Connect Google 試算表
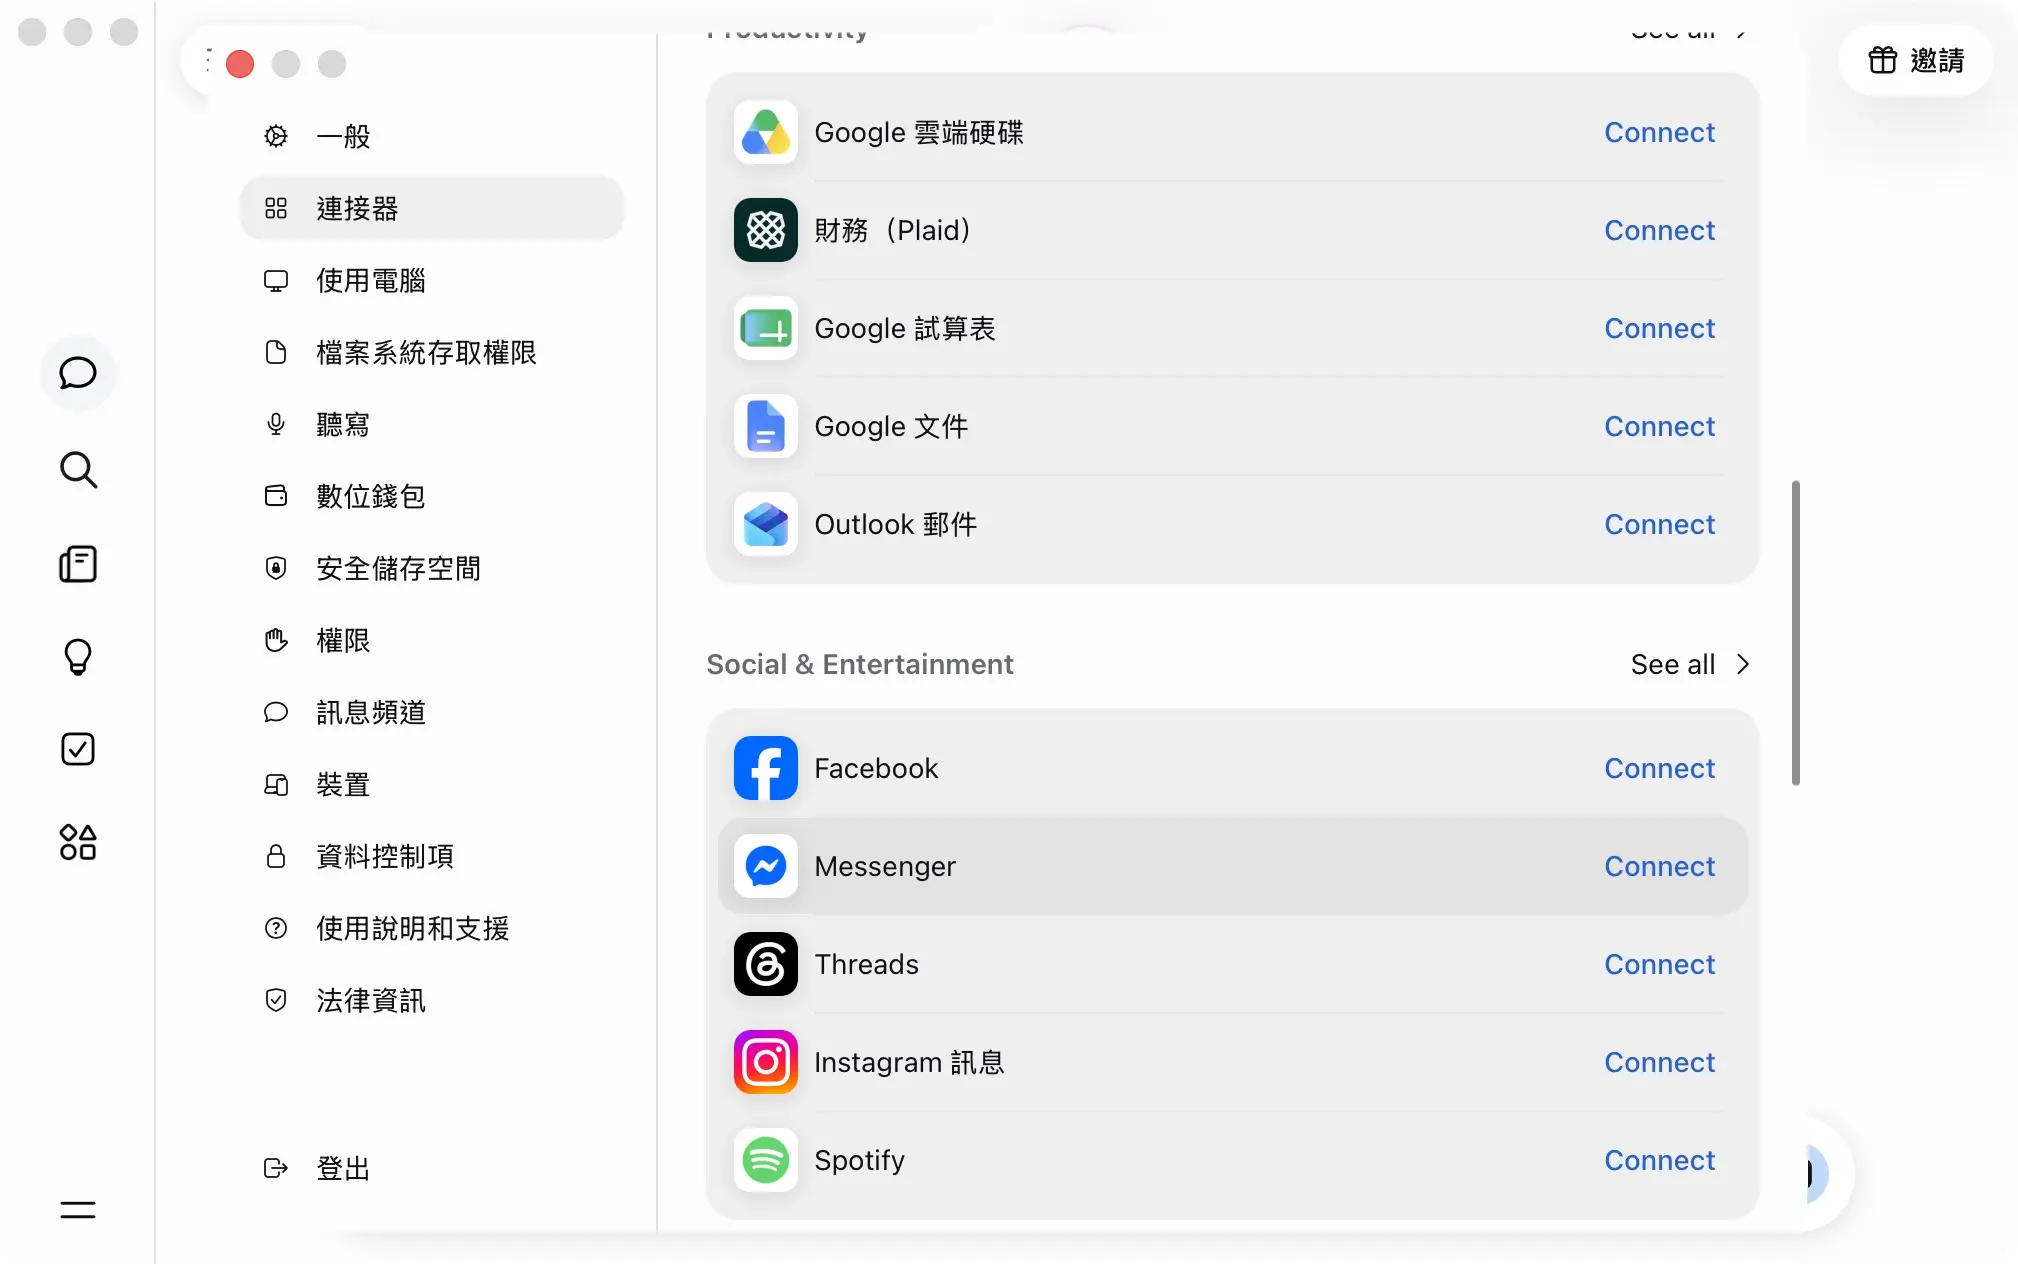The width and height of the screenshot is (2018, 1264). 1660,328
